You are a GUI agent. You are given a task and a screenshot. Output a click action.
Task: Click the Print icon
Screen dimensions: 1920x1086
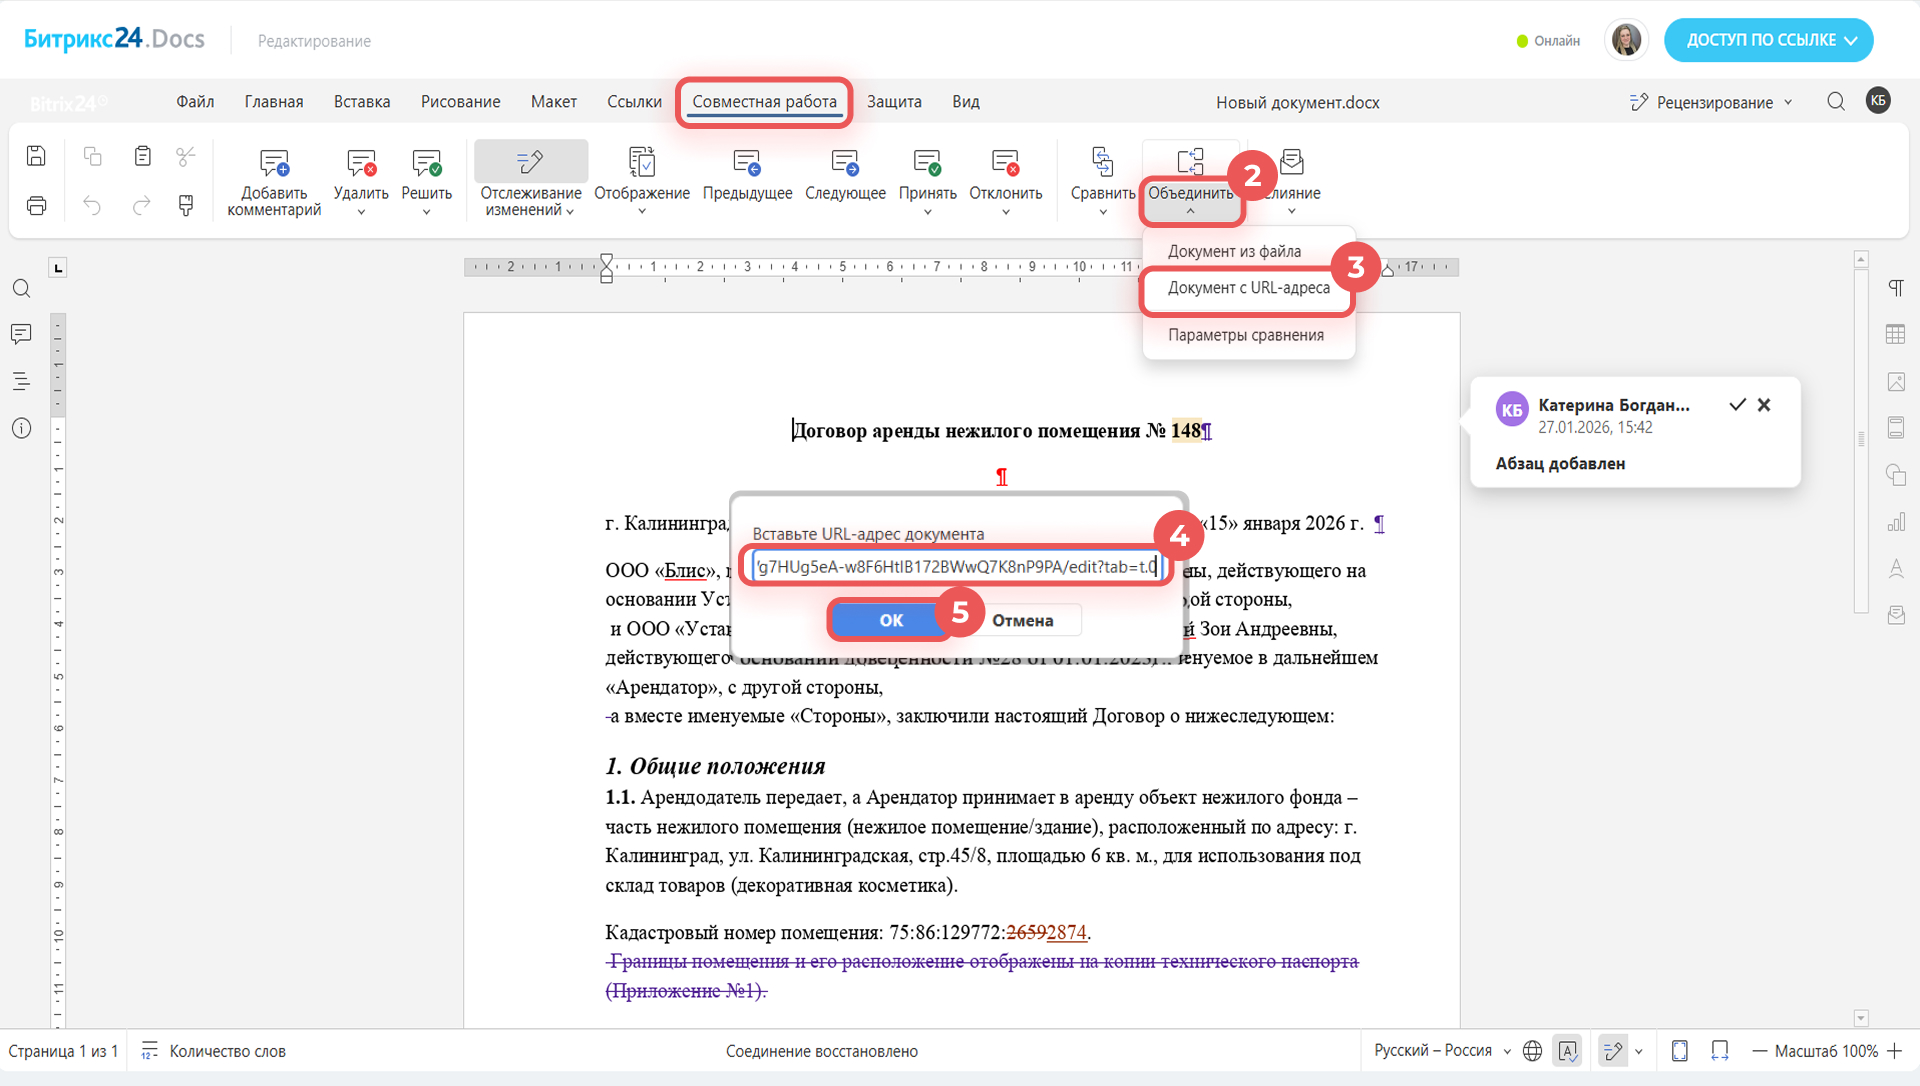point(37,205)
